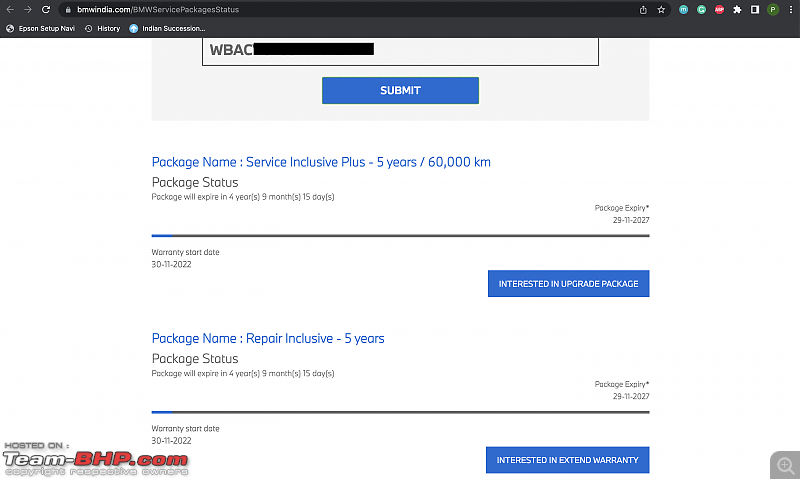Select Repair Inclusive warranty start date 30-11-2022
This screenshot has width=800, height=479.
click(171, 441)
